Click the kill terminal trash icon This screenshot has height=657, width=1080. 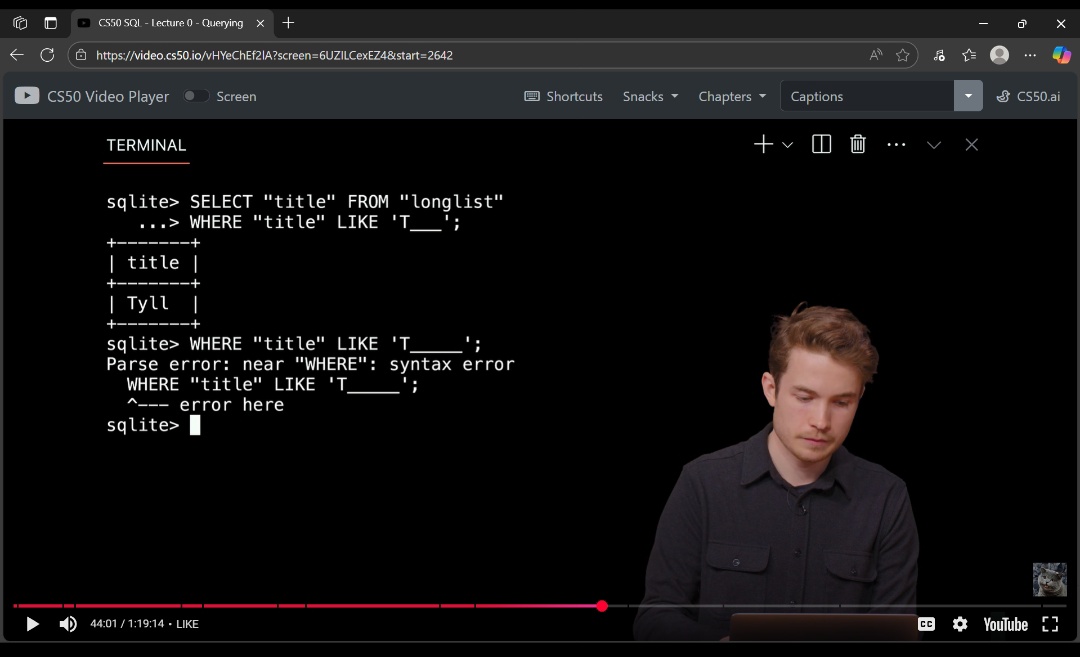[x=858, y=144]
